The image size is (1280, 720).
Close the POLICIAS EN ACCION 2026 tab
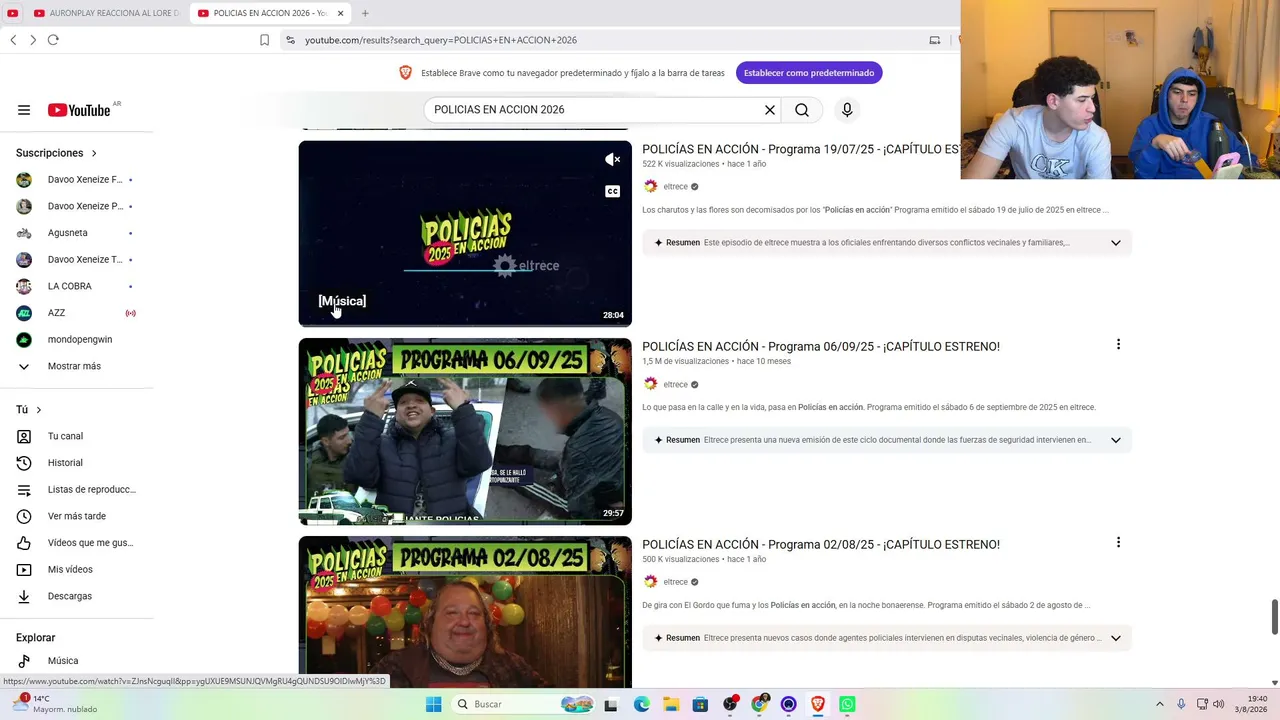click(x=340, y=13)
